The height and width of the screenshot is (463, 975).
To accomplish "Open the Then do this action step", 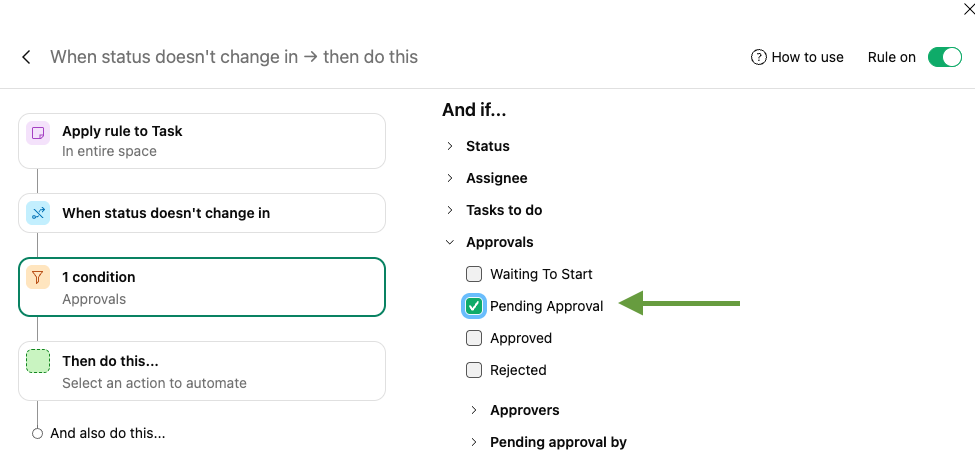I will tap(202, 371).
